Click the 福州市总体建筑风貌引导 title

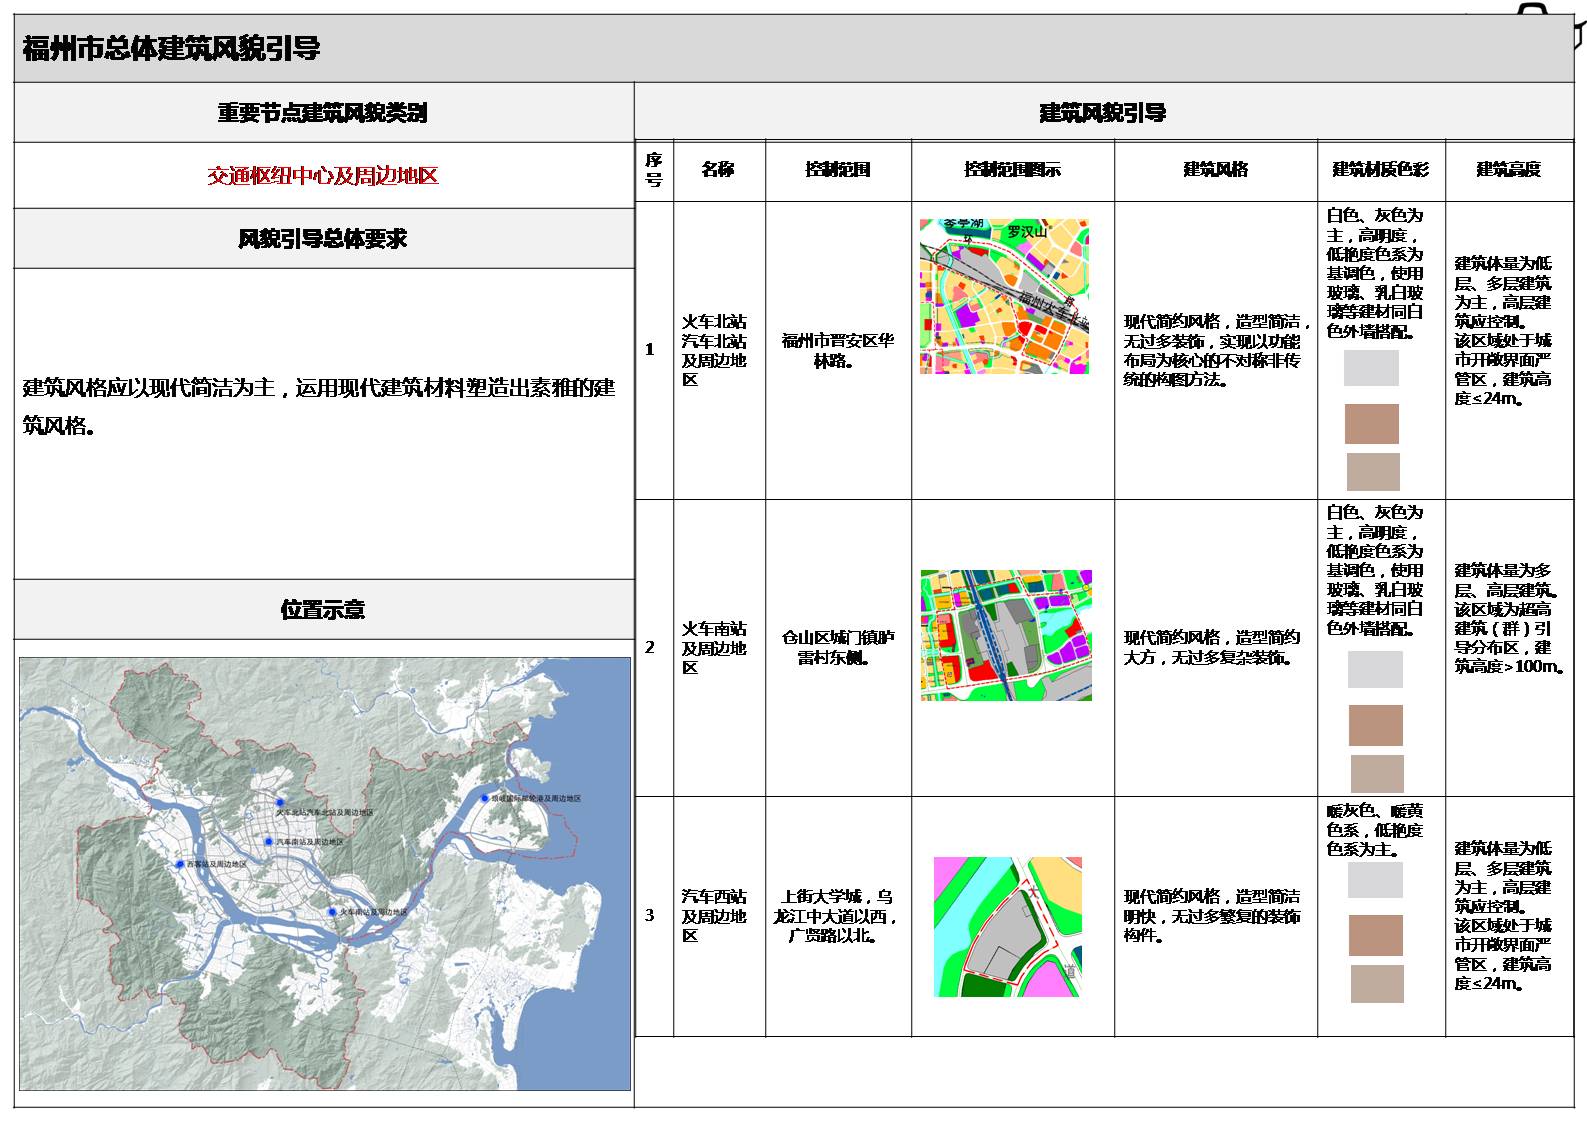pos(171,49)
